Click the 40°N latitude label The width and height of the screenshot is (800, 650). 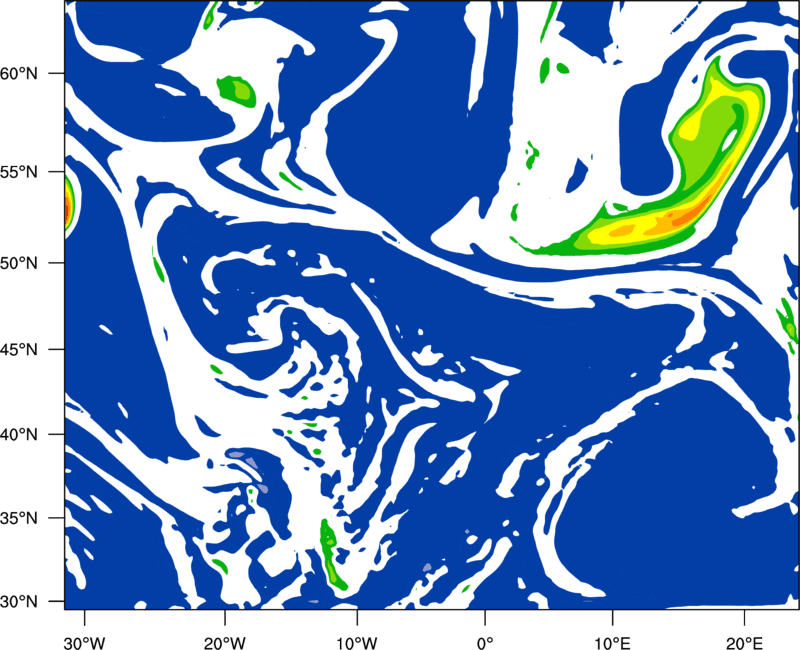[19, 435]
